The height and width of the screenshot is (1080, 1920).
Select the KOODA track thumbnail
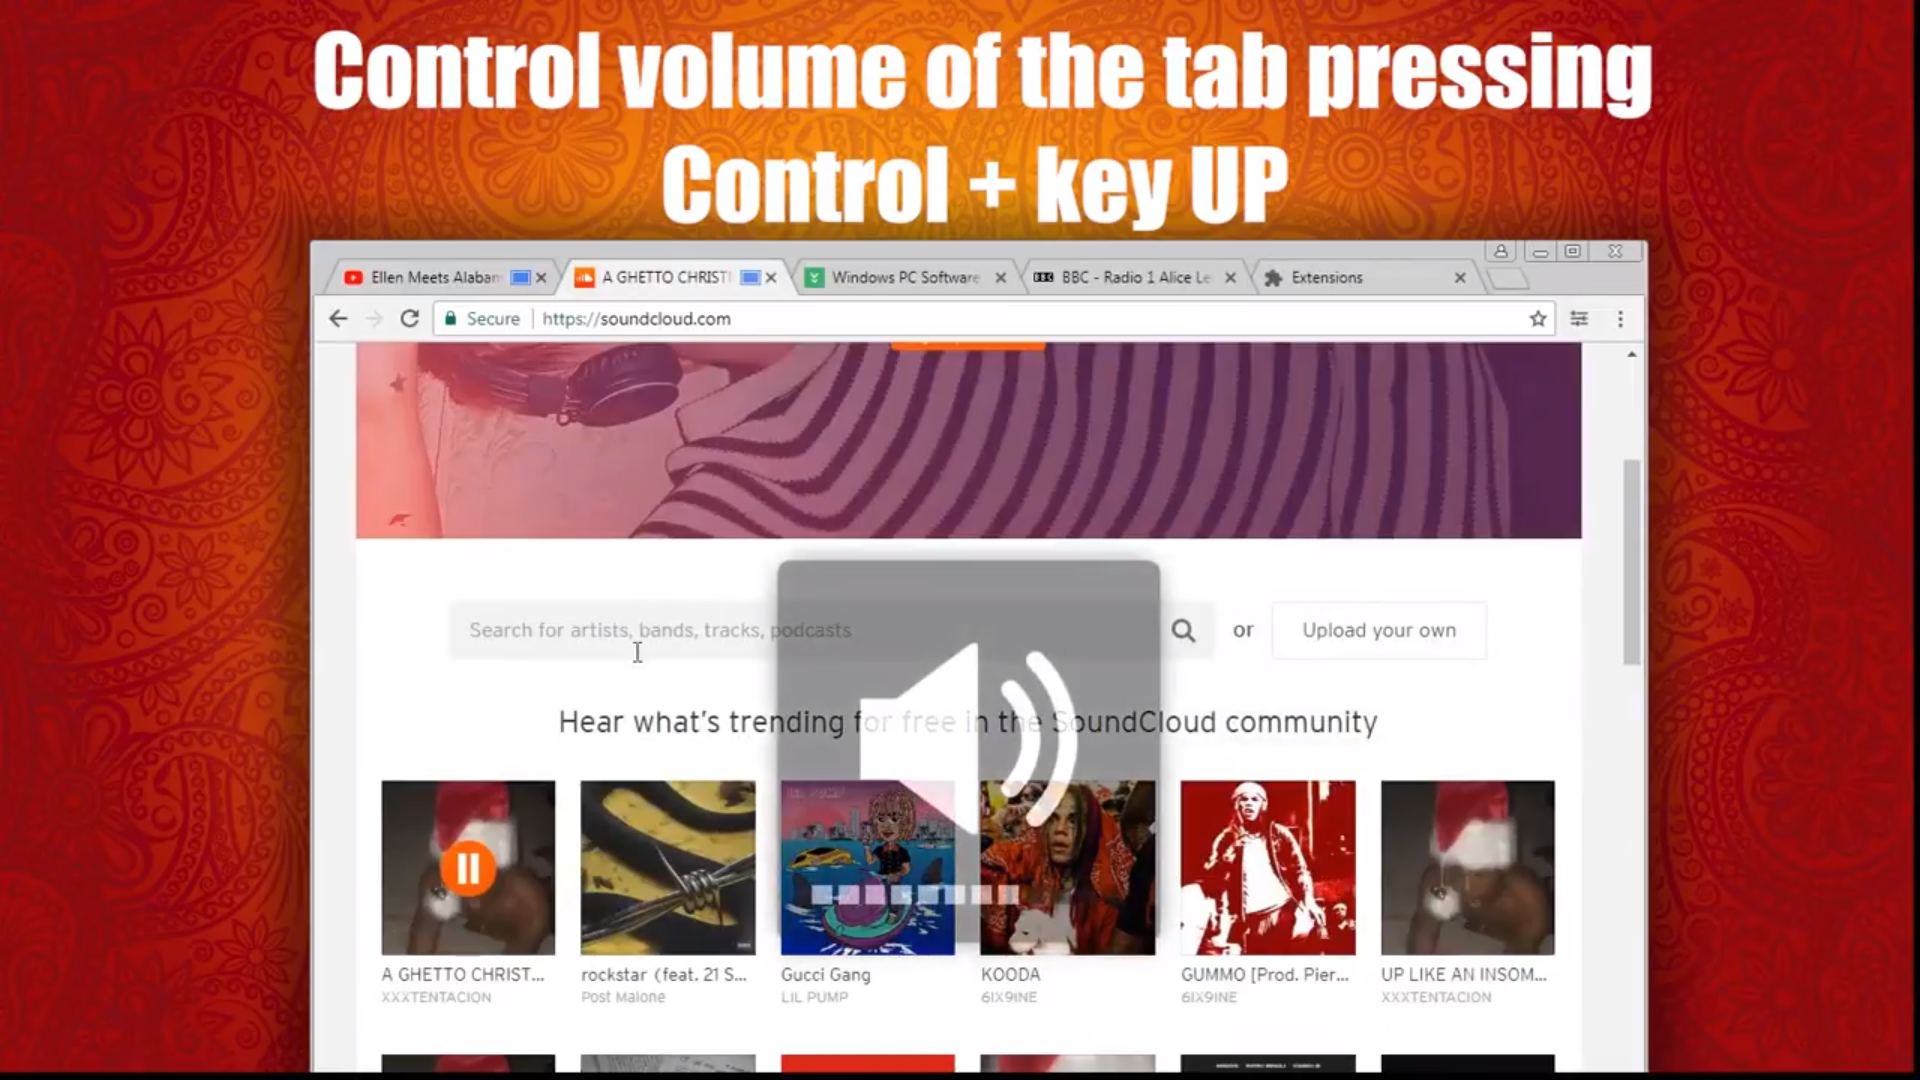point(1067,866)
